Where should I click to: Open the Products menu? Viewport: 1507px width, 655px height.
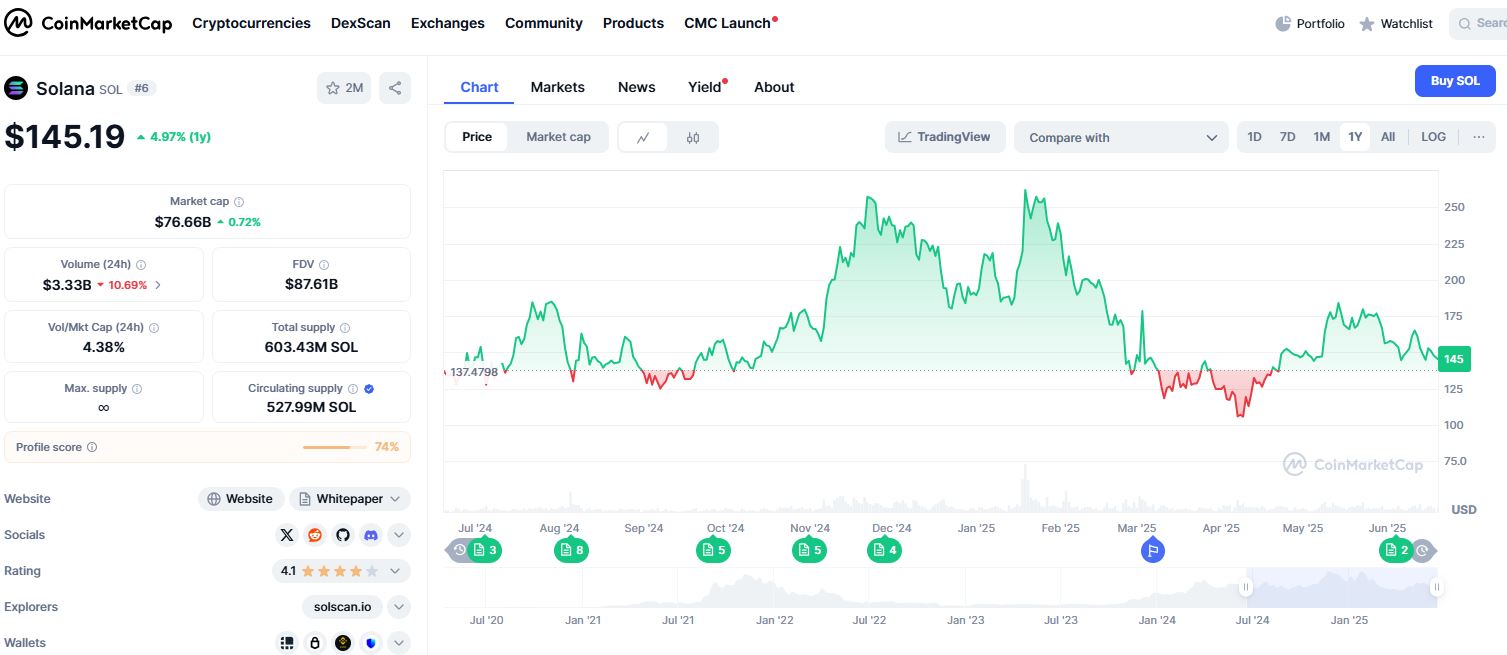(x=633, y=23)
